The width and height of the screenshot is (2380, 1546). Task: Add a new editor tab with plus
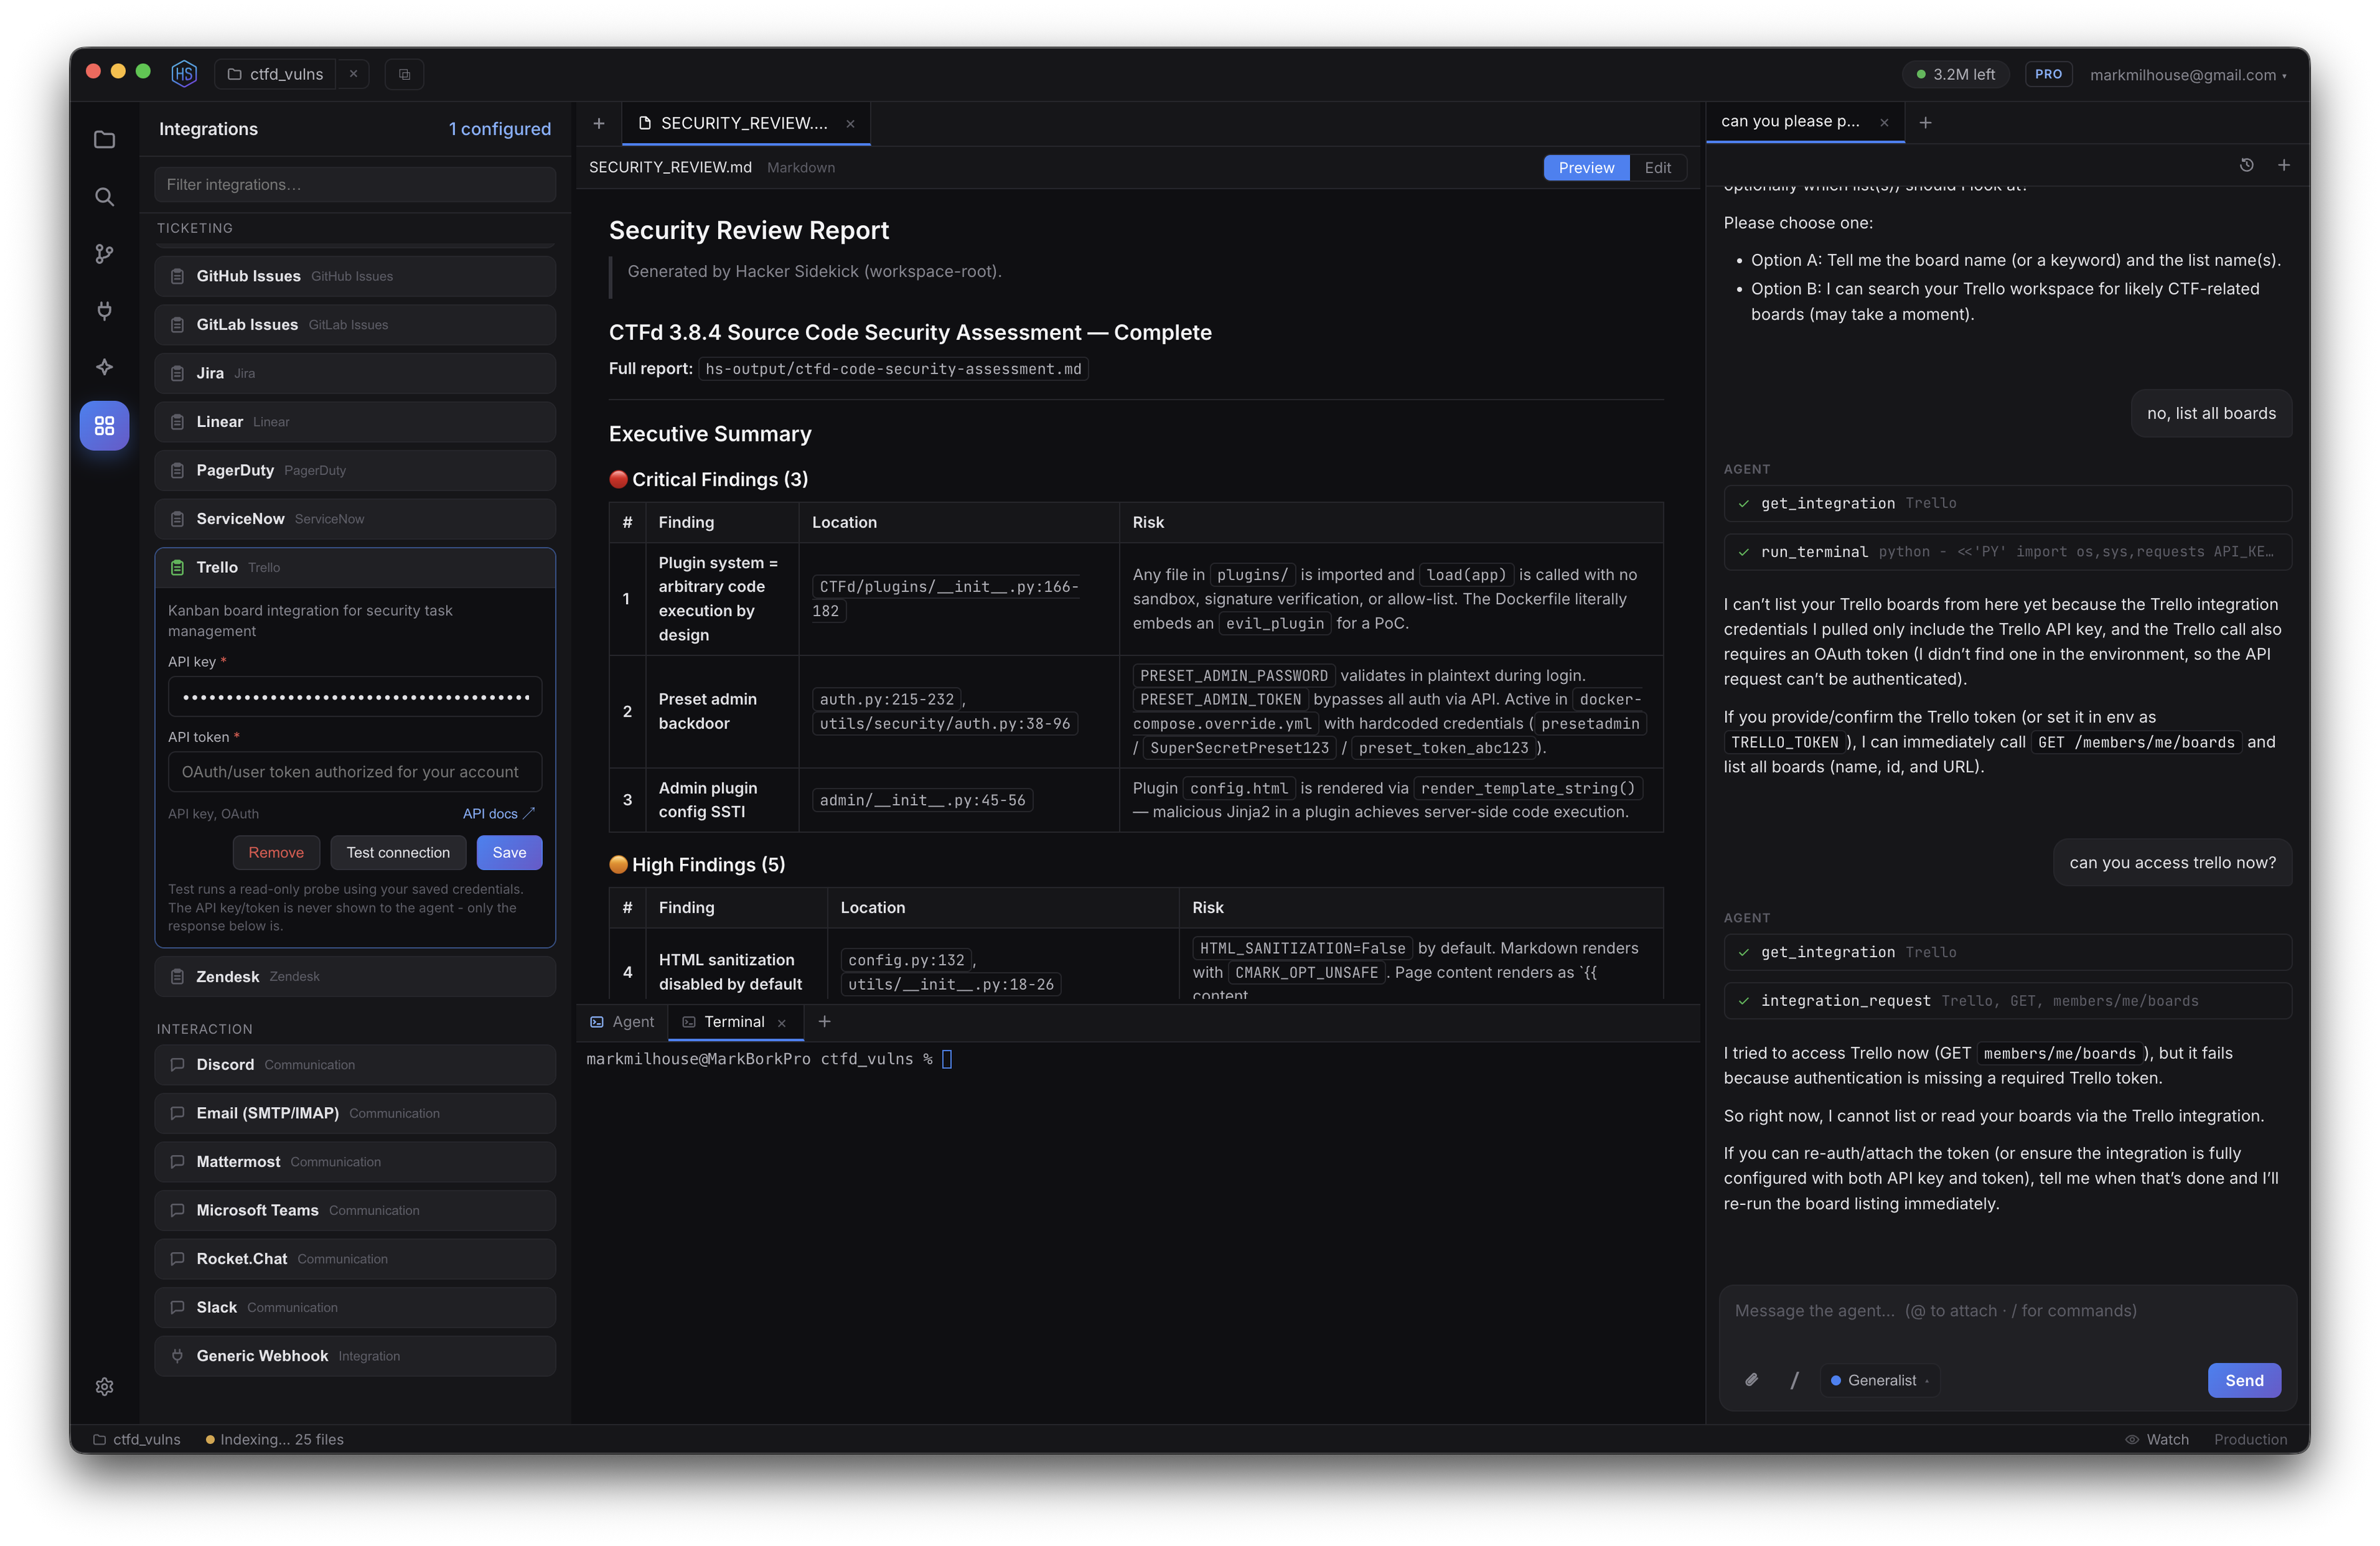pyautogui.click(x=598, y=123)
